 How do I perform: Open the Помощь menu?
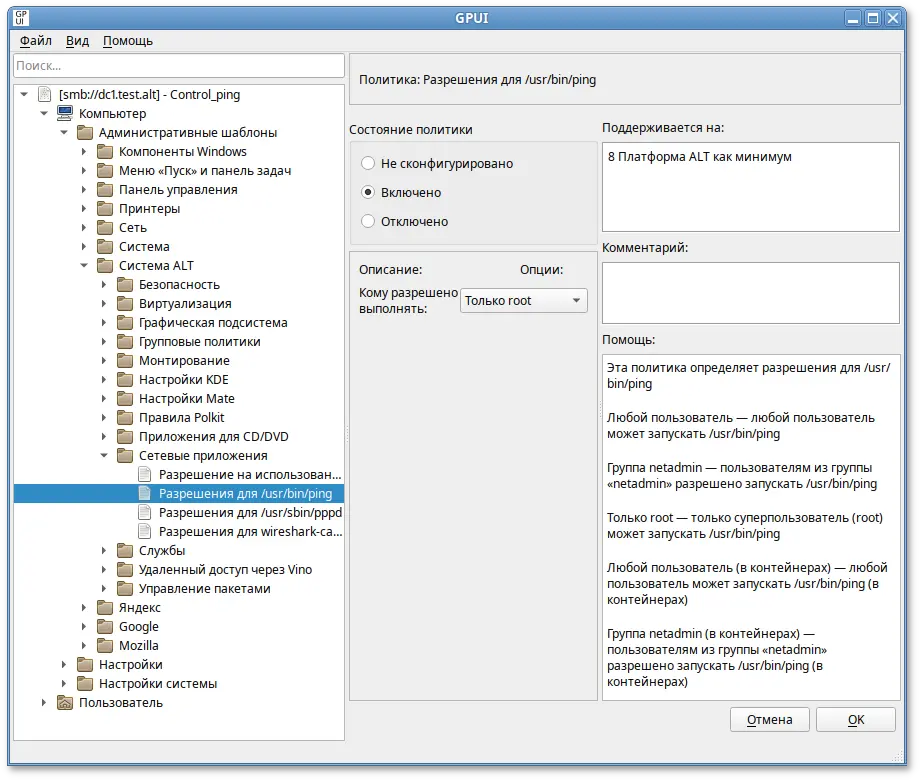[x=128, y=41]
